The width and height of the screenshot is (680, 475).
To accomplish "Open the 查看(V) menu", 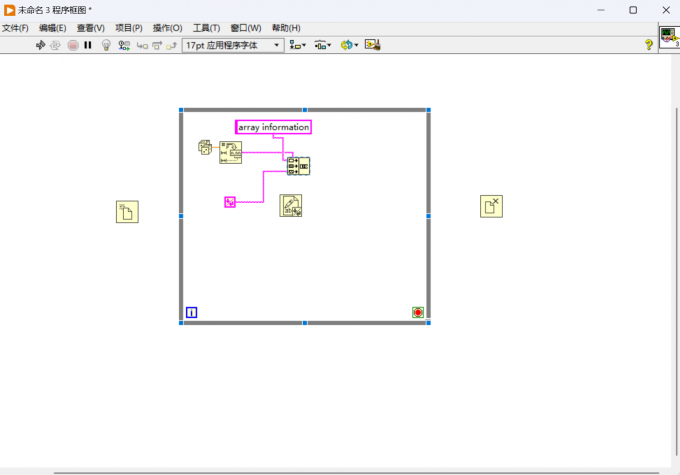I will [x=91, y=28].
